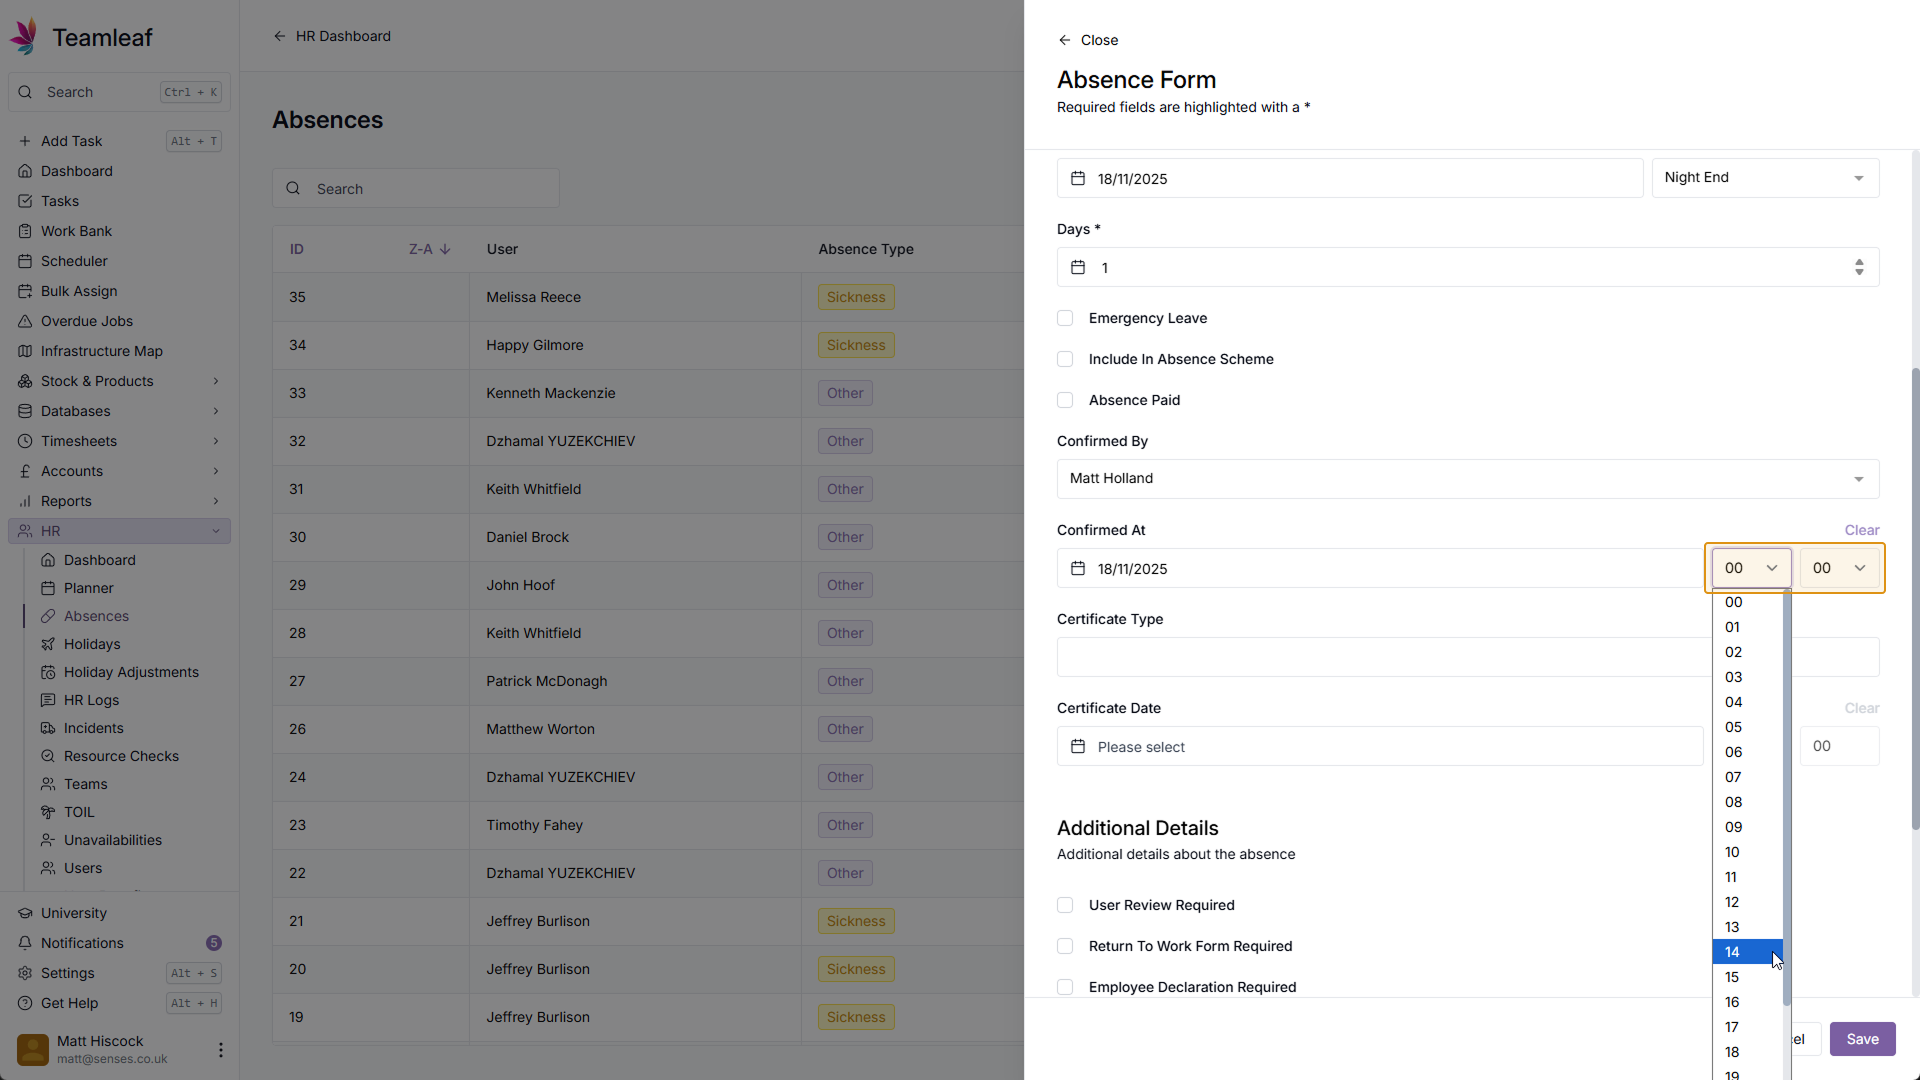Click the Certificate Type input field
The width and height of the screenshot is (1920, 1080).
(x=1380, y=657)
